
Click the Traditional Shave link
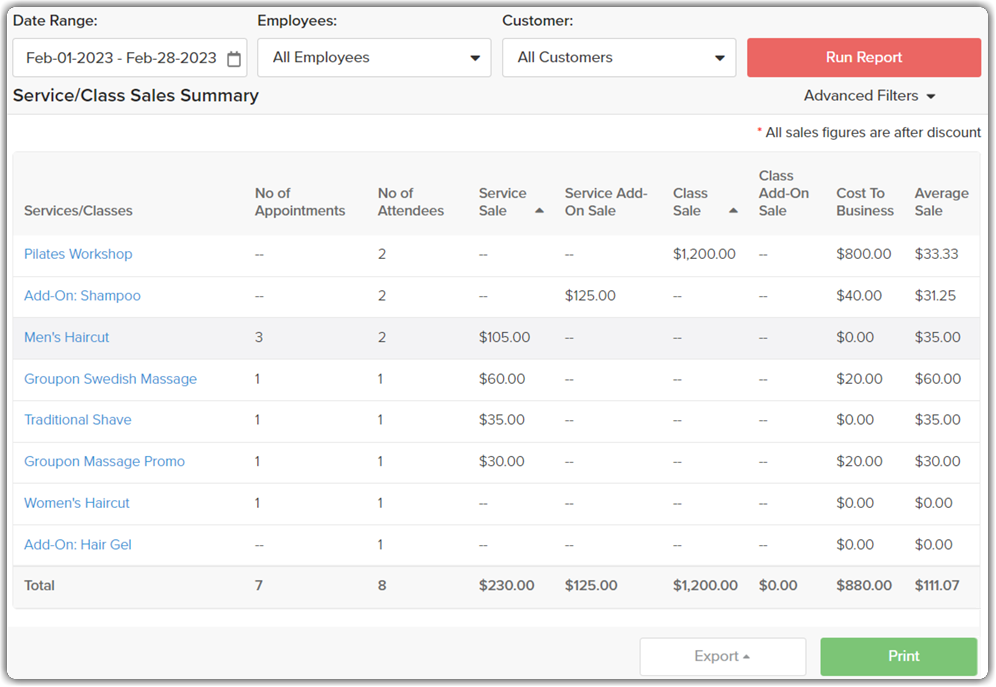(x=78, y=420)
